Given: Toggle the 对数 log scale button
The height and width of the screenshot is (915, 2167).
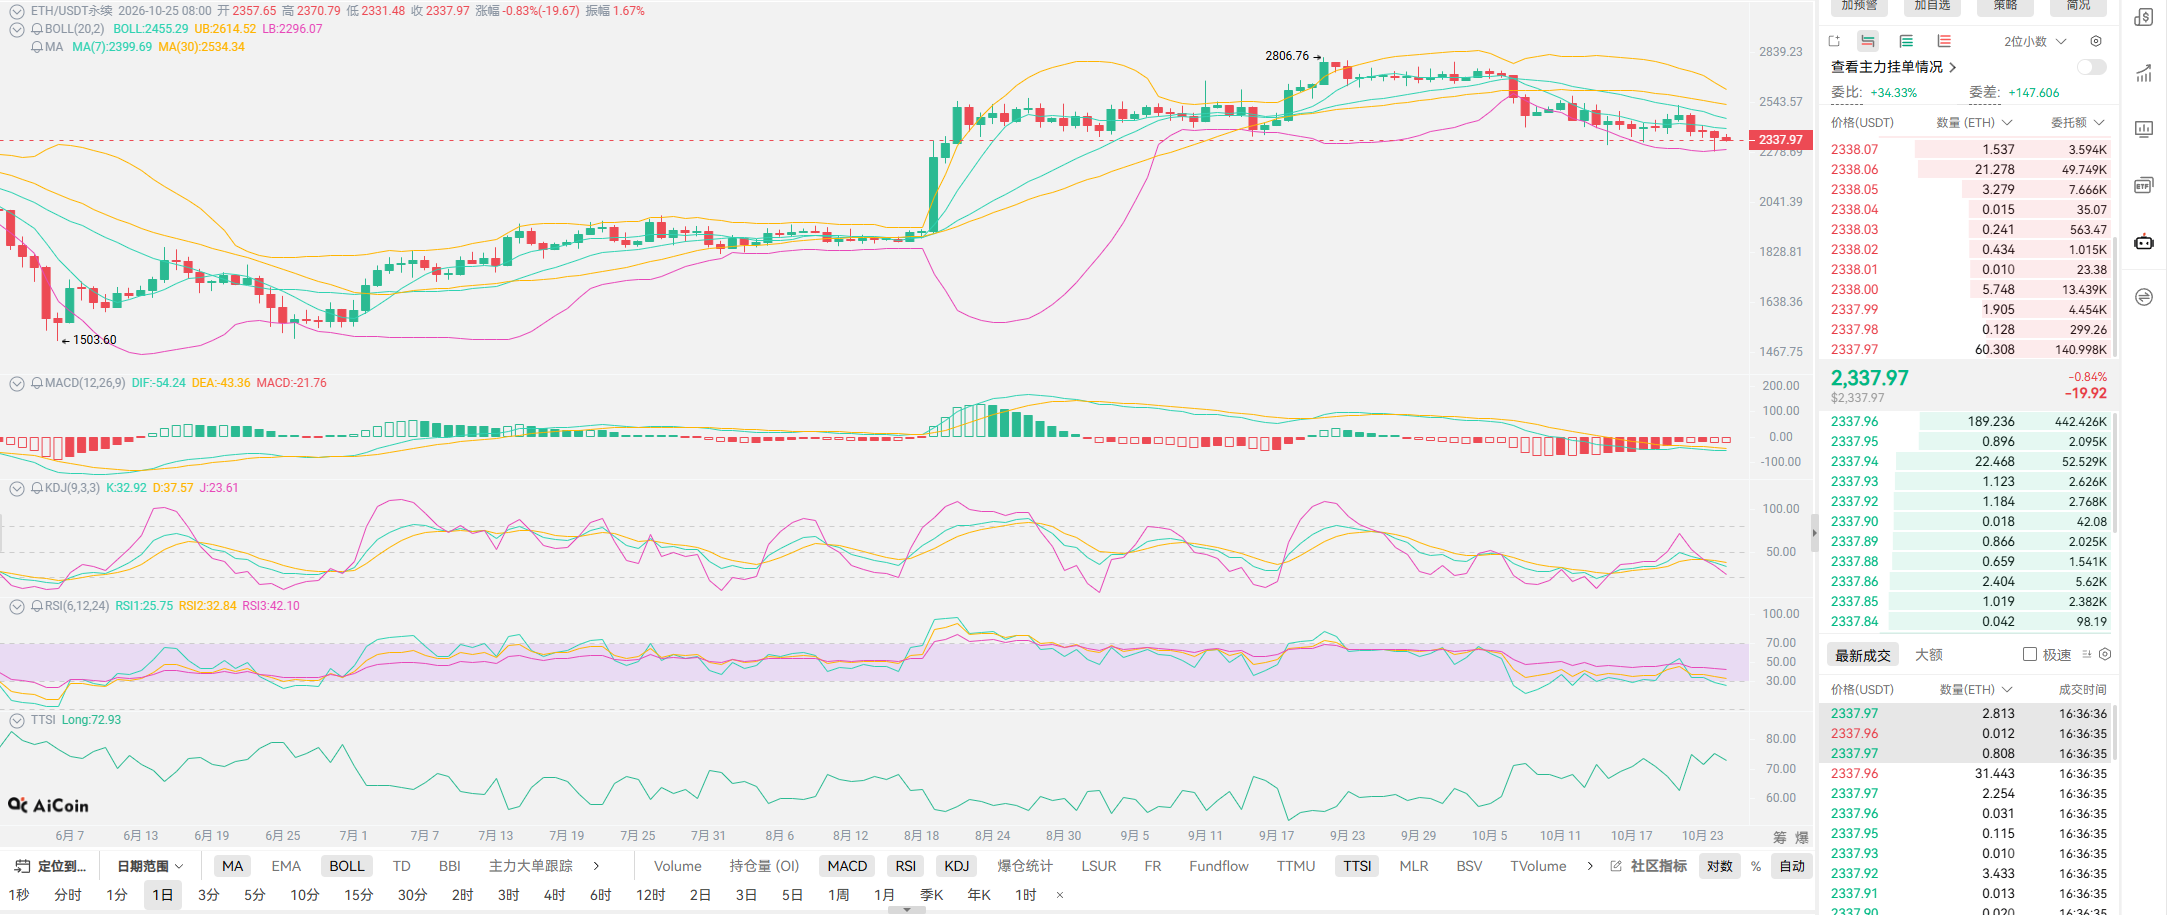Looking at the screenshot, I should tap(1720, 866).
